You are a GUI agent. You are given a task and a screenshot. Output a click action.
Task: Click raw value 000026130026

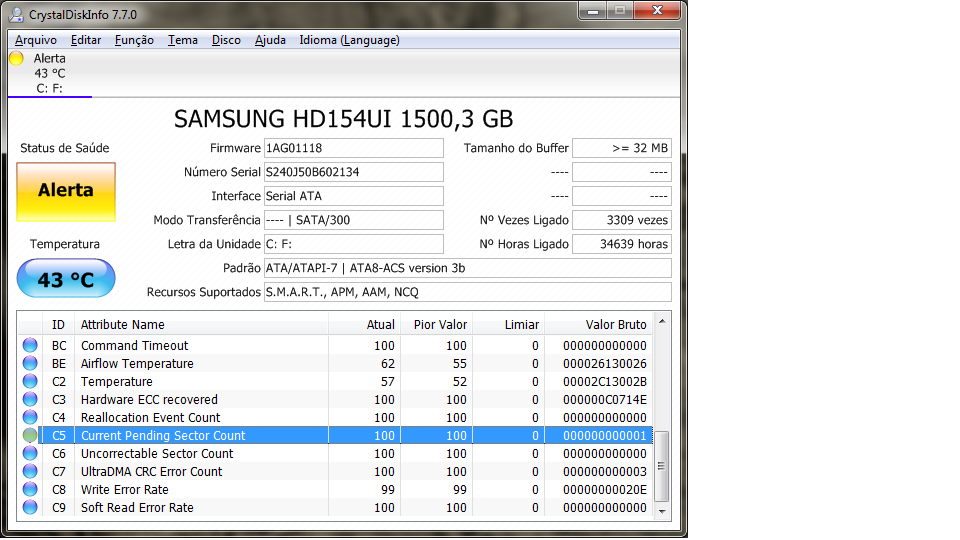pyautogui.click(x=605, y=364)
